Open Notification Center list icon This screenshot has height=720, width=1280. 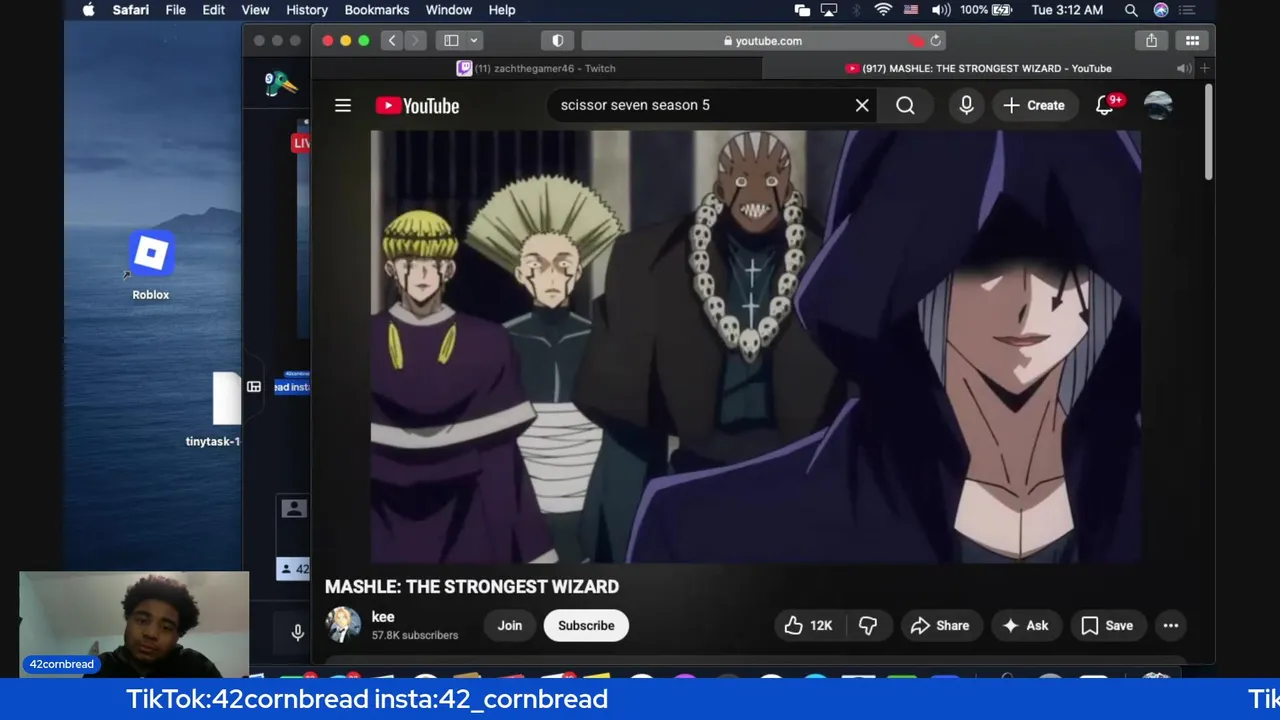tap(1188, 10)
